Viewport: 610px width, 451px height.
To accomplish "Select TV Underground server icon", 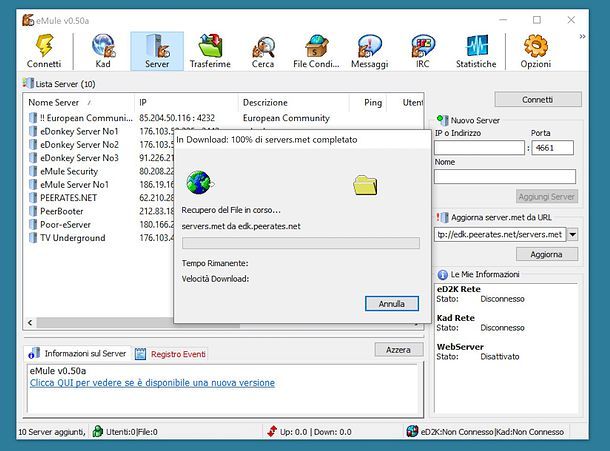I will click(x=33, y=238).
